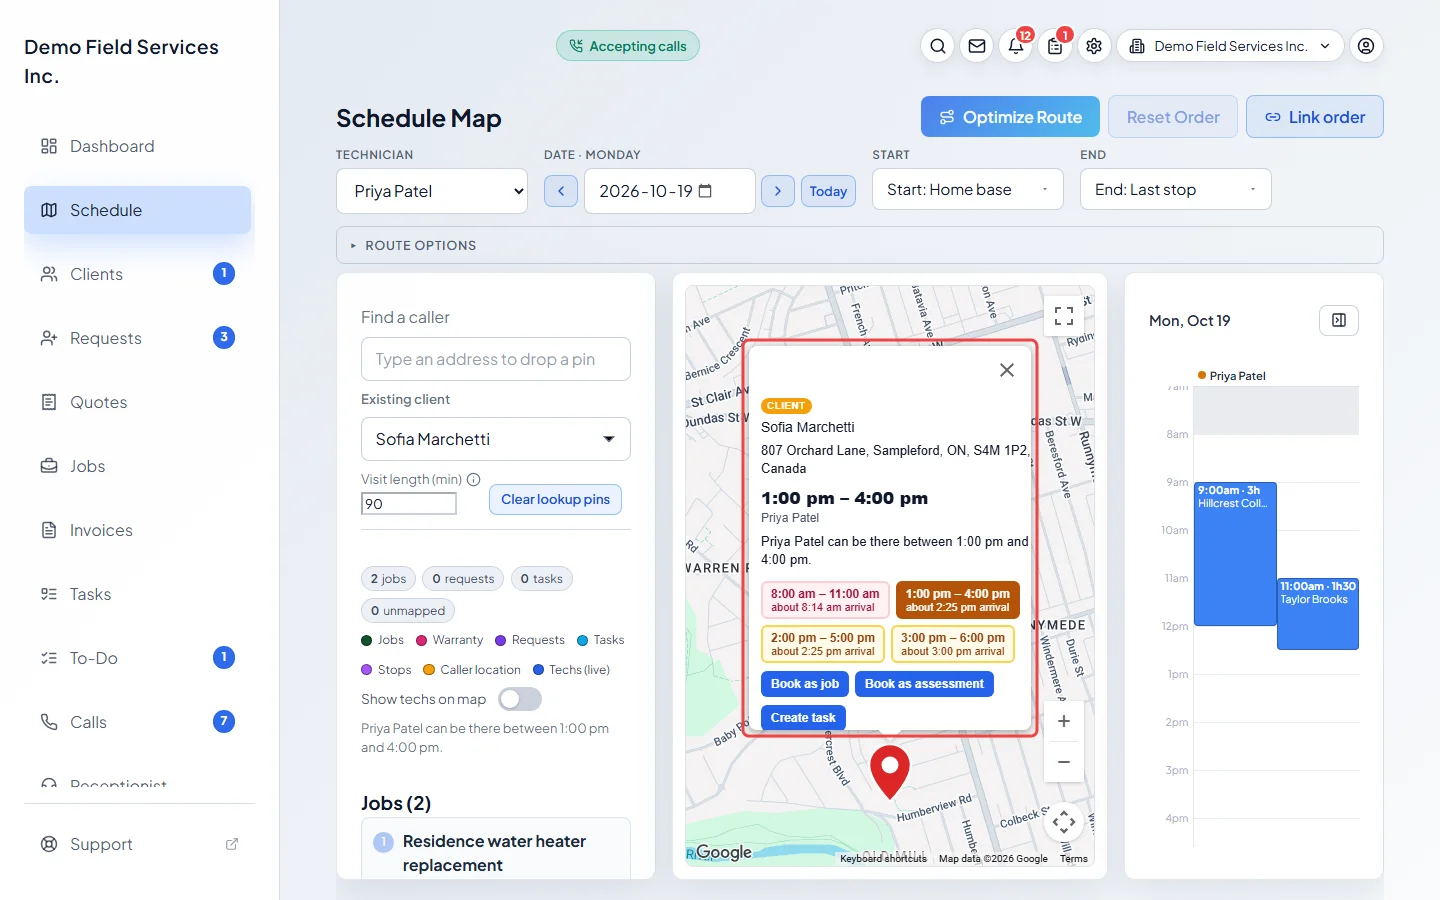Open map camera pan controls

coord(1064,823)
